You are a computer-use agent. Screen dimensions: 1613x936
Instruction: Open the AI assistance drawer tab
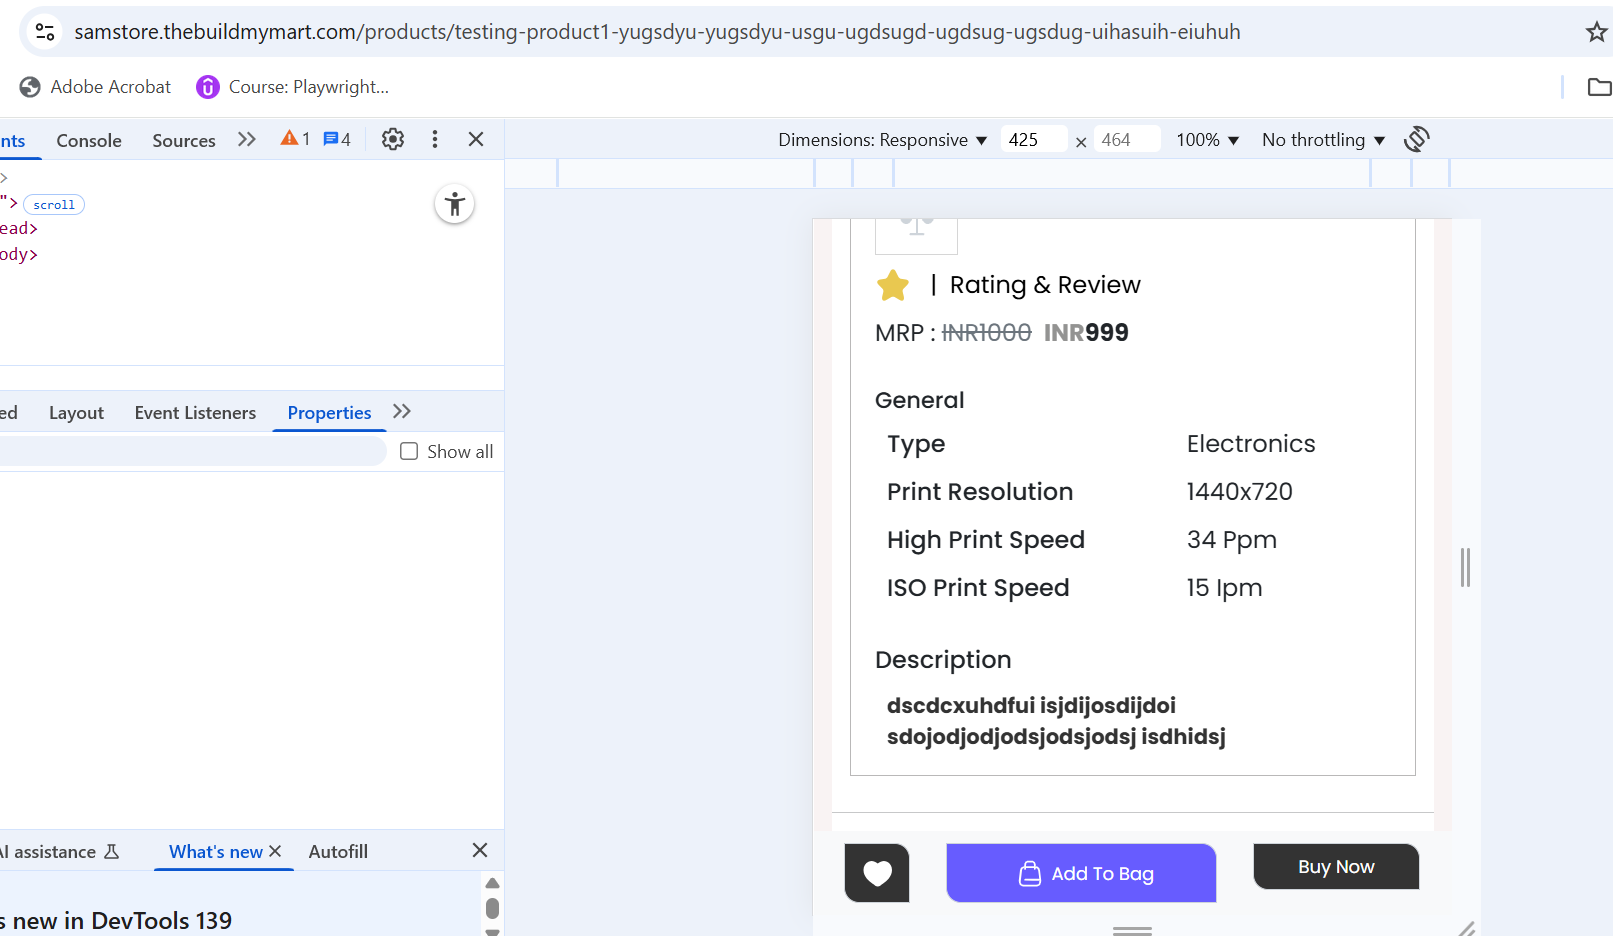tap(60, 852)
